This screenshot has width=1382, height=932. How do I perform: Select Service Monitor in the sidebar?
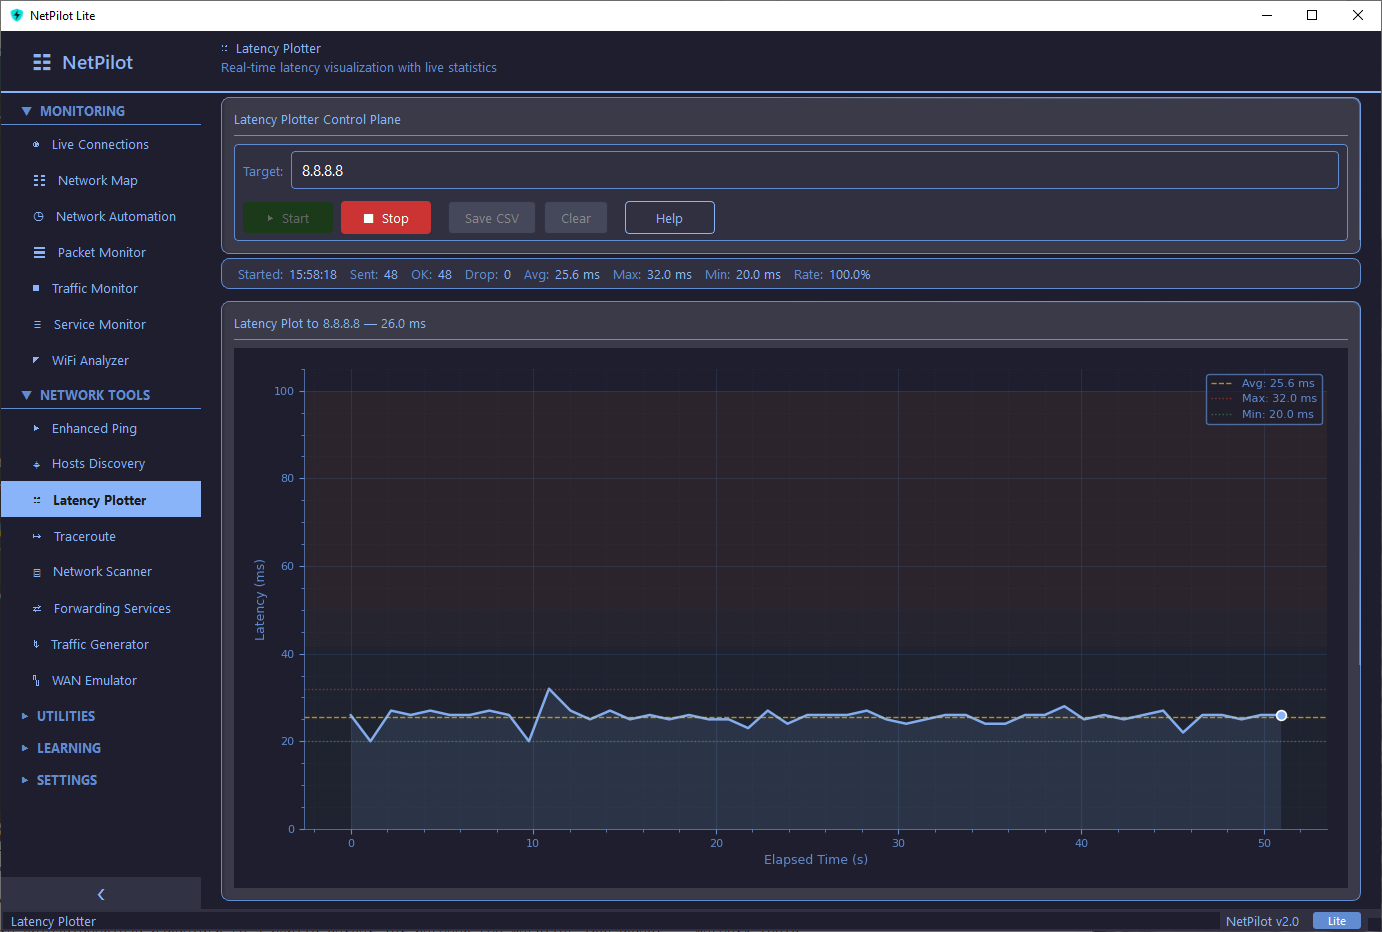point(97,324)
